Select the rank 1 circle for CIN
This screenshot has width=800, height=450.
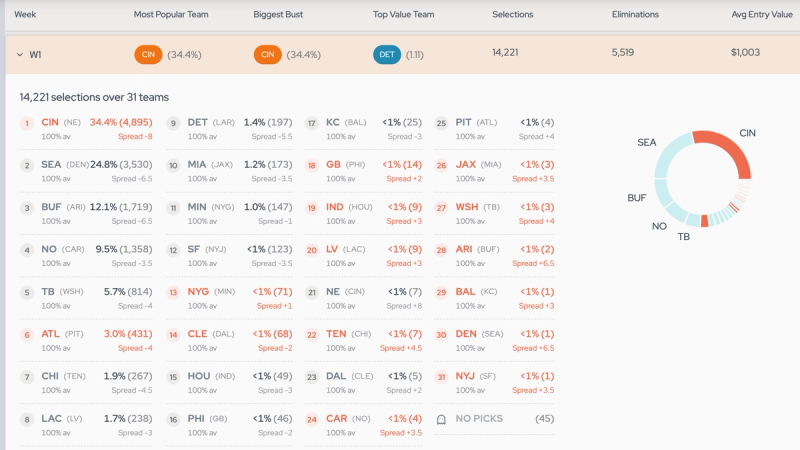click(27, 123)
